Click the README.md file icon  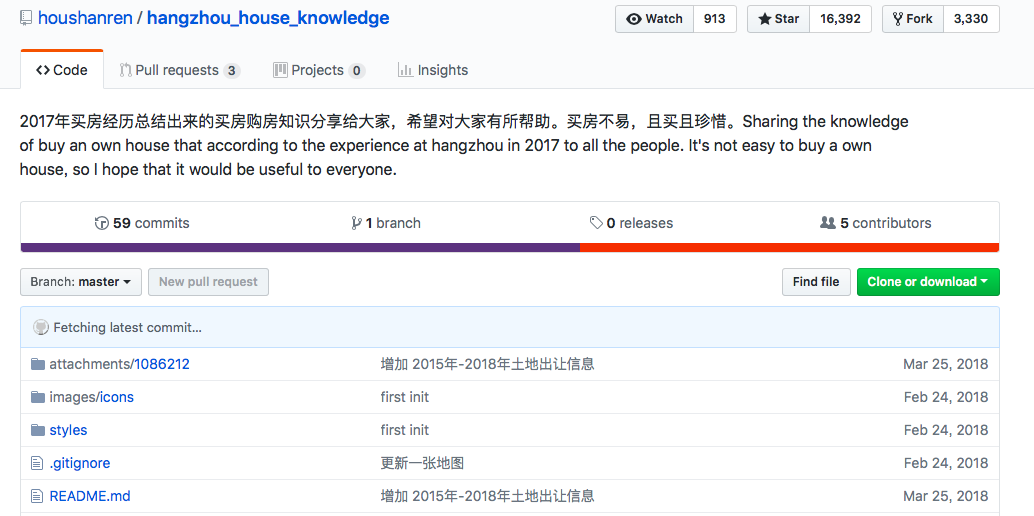point(38,496)
